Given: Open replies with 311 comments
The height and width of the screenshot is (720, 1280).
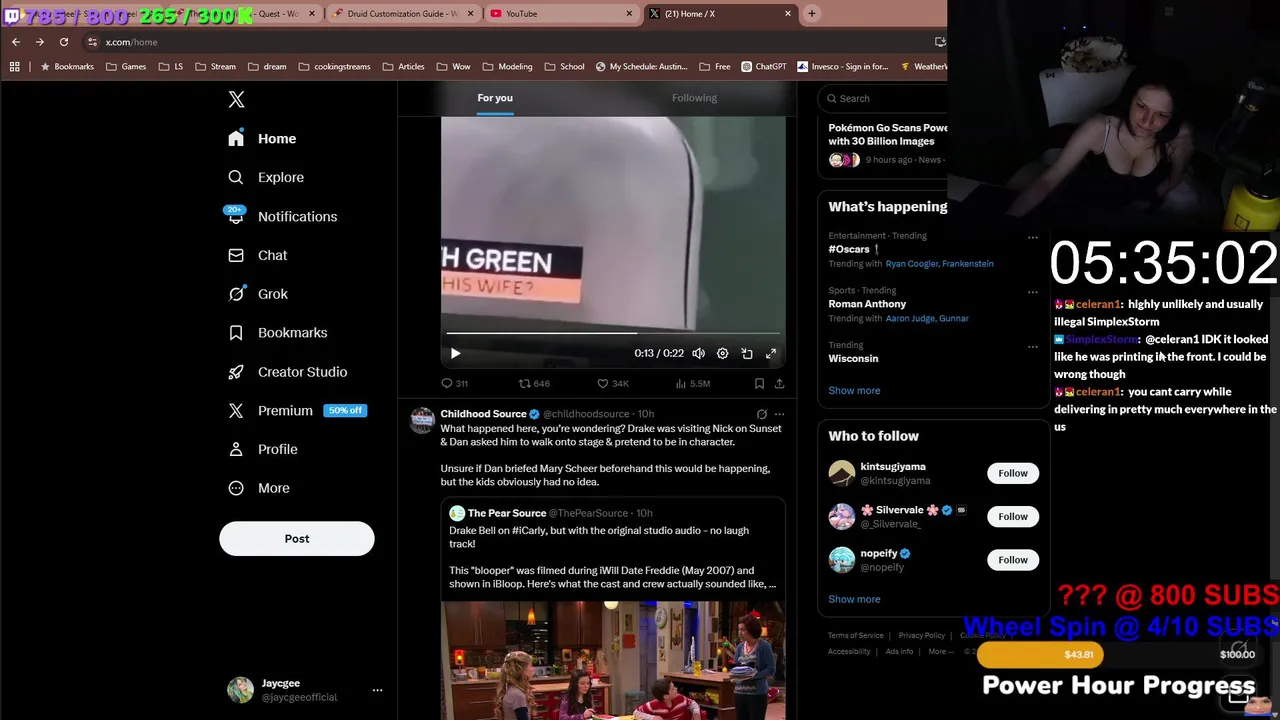Looking at the screenshot, I should (x=455, y=383).
